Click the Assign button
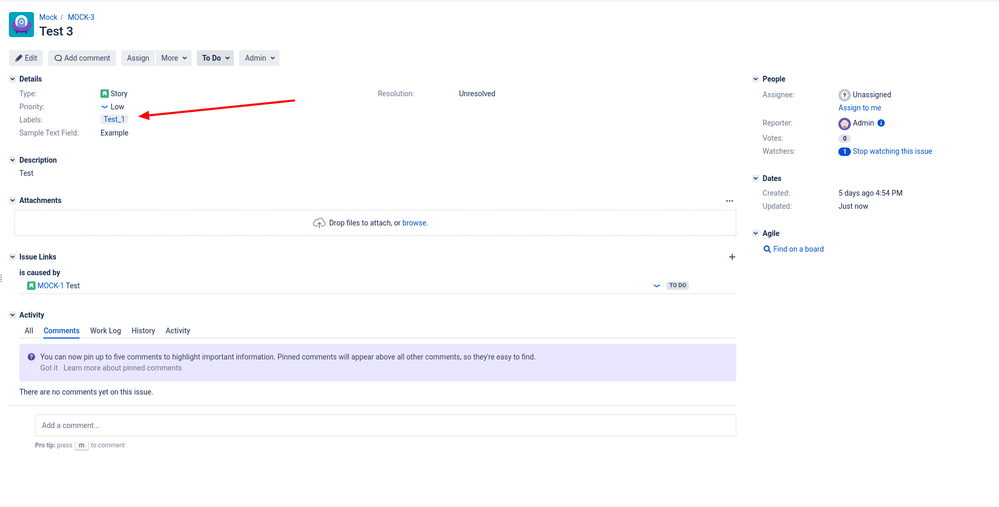Viewport: 999px width, 507px height. (138, 58)
